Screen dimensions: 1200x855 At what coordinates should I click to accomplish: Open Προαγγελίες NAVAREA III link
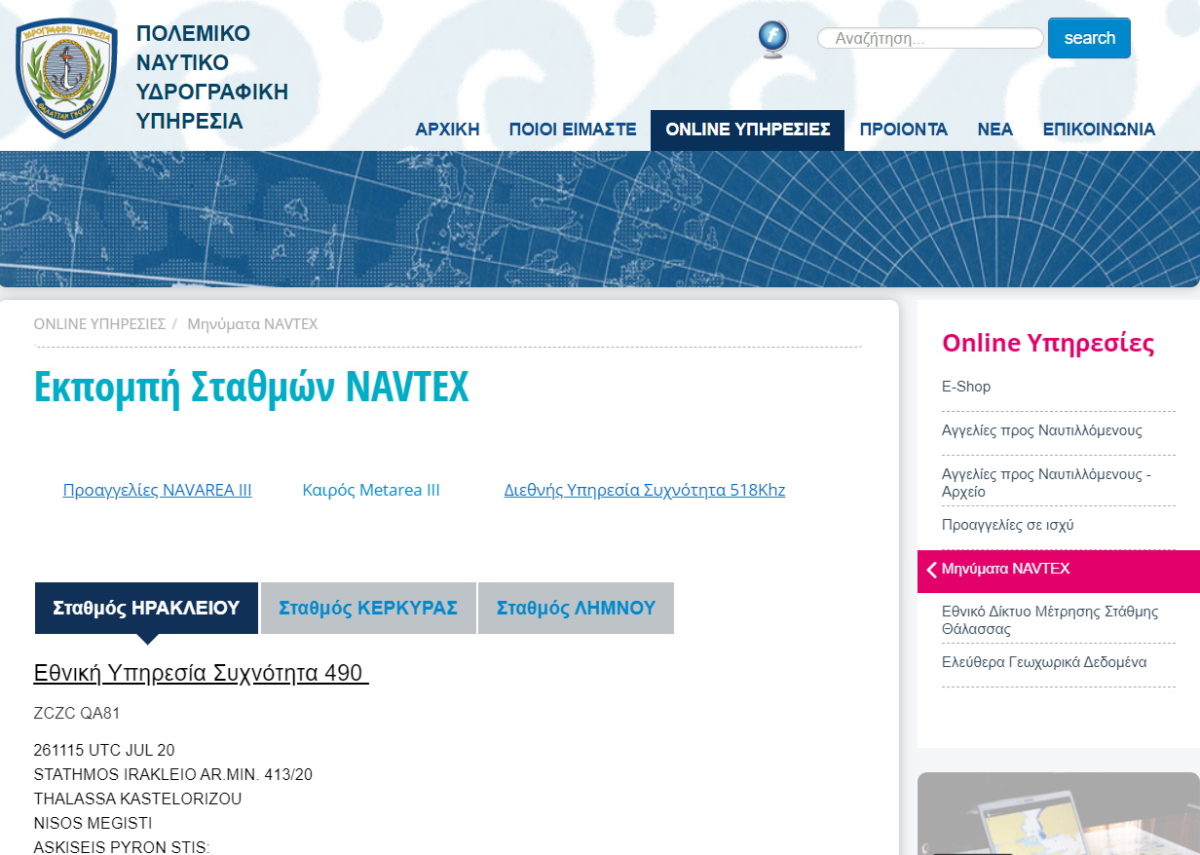coord(157,490)
